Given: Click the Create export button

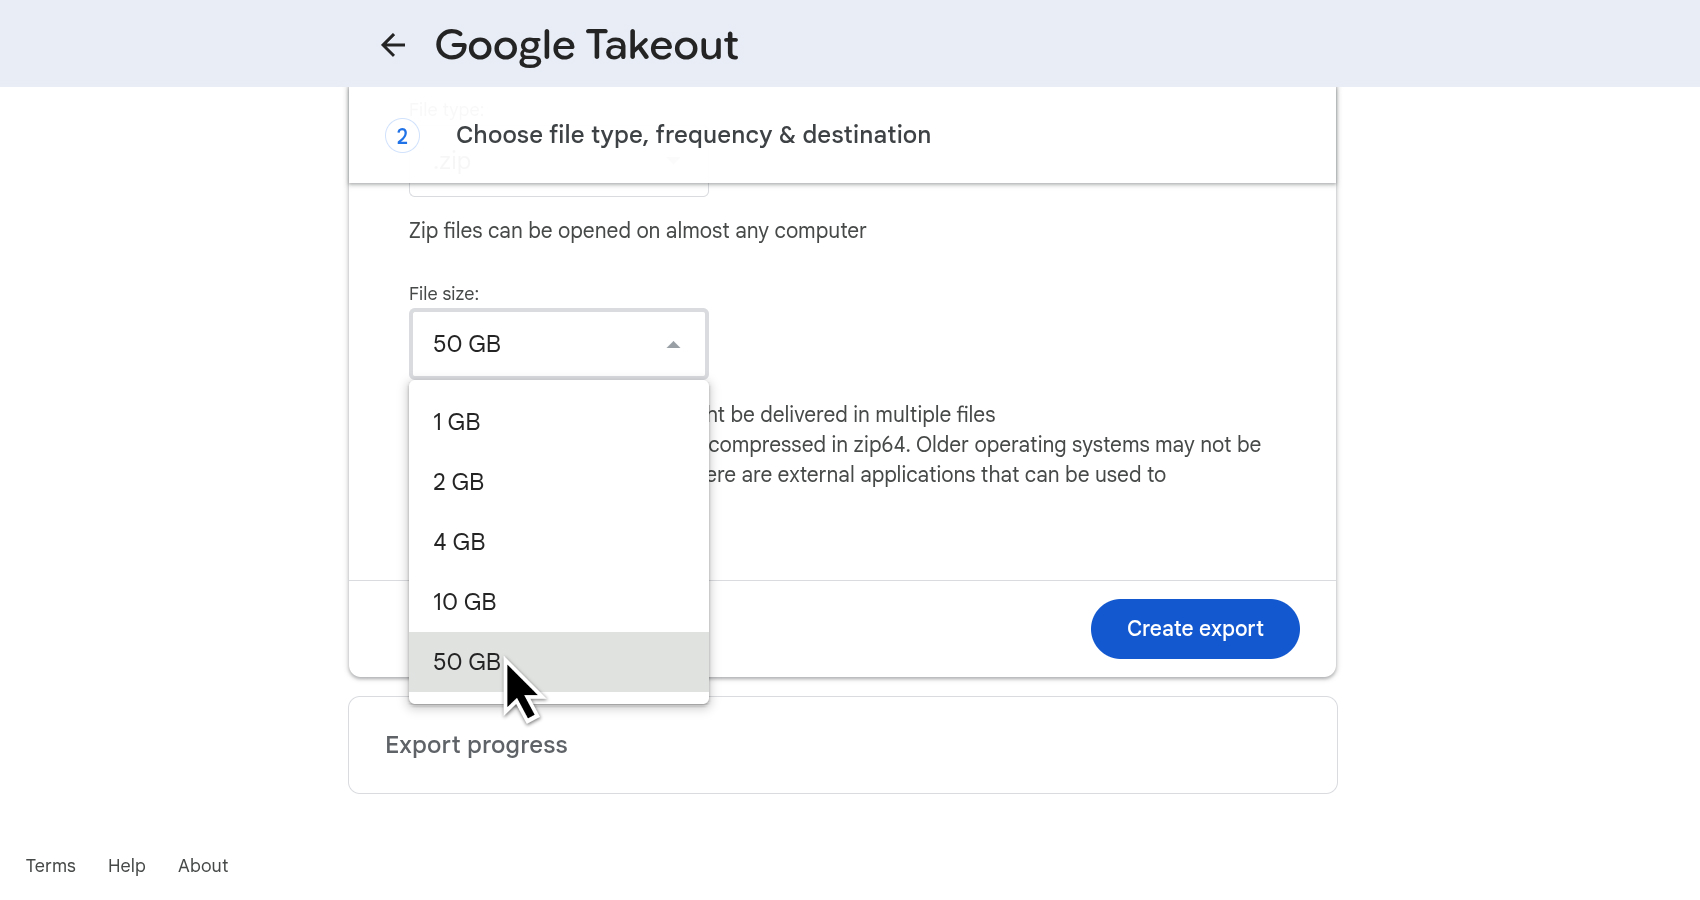Looking at the screenshot, I should tap(1195, 629).
